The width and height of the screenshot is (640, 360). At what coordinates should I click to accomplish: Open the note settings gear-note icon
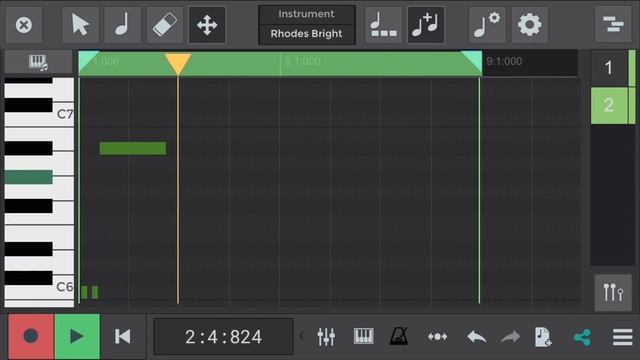point(487,25)
